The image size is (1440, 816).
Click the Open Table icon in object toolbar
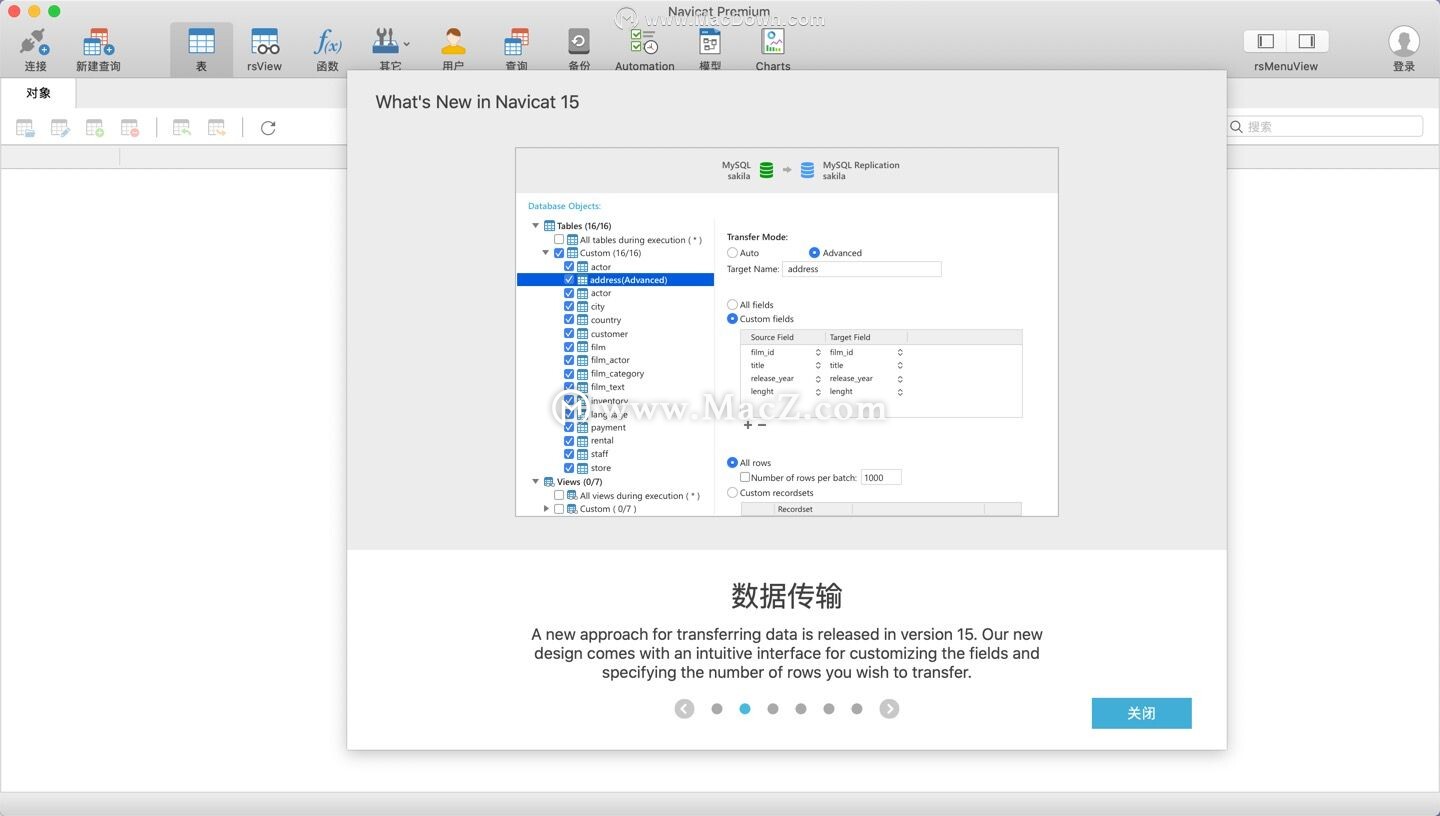[26, 128]
